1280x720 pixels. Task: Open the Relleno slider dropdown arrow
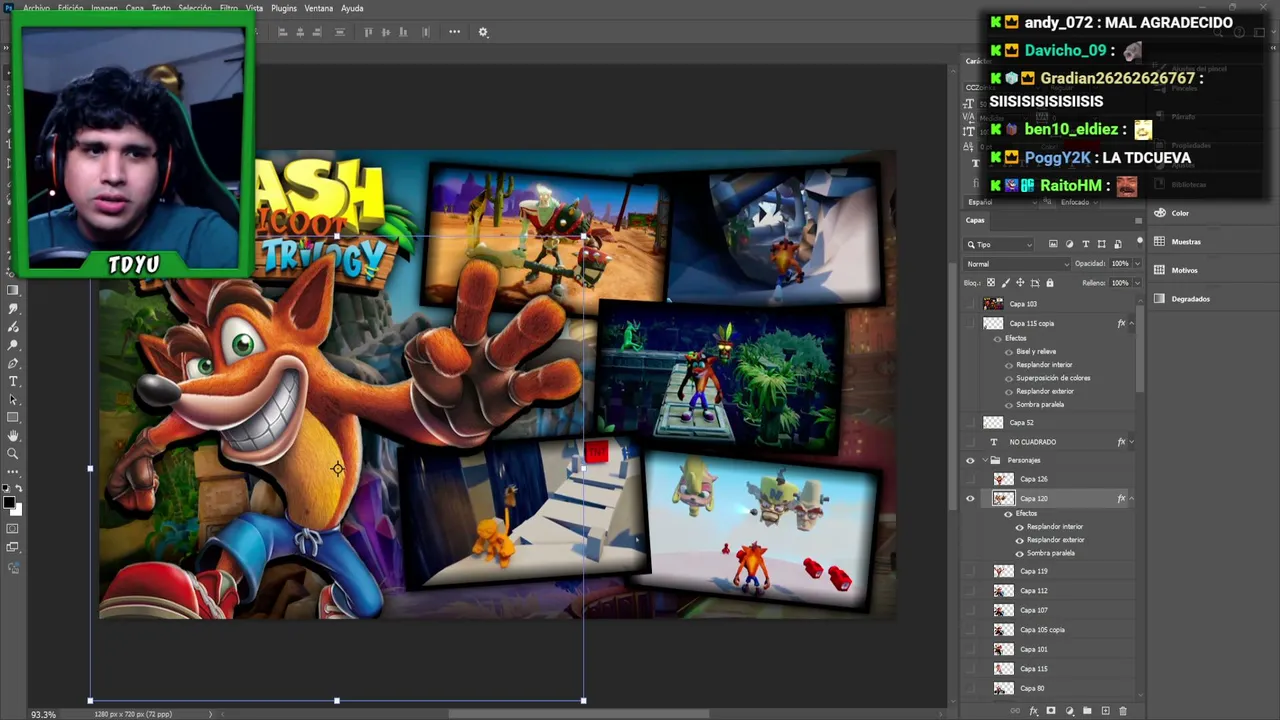click(x=1137, y=283)
